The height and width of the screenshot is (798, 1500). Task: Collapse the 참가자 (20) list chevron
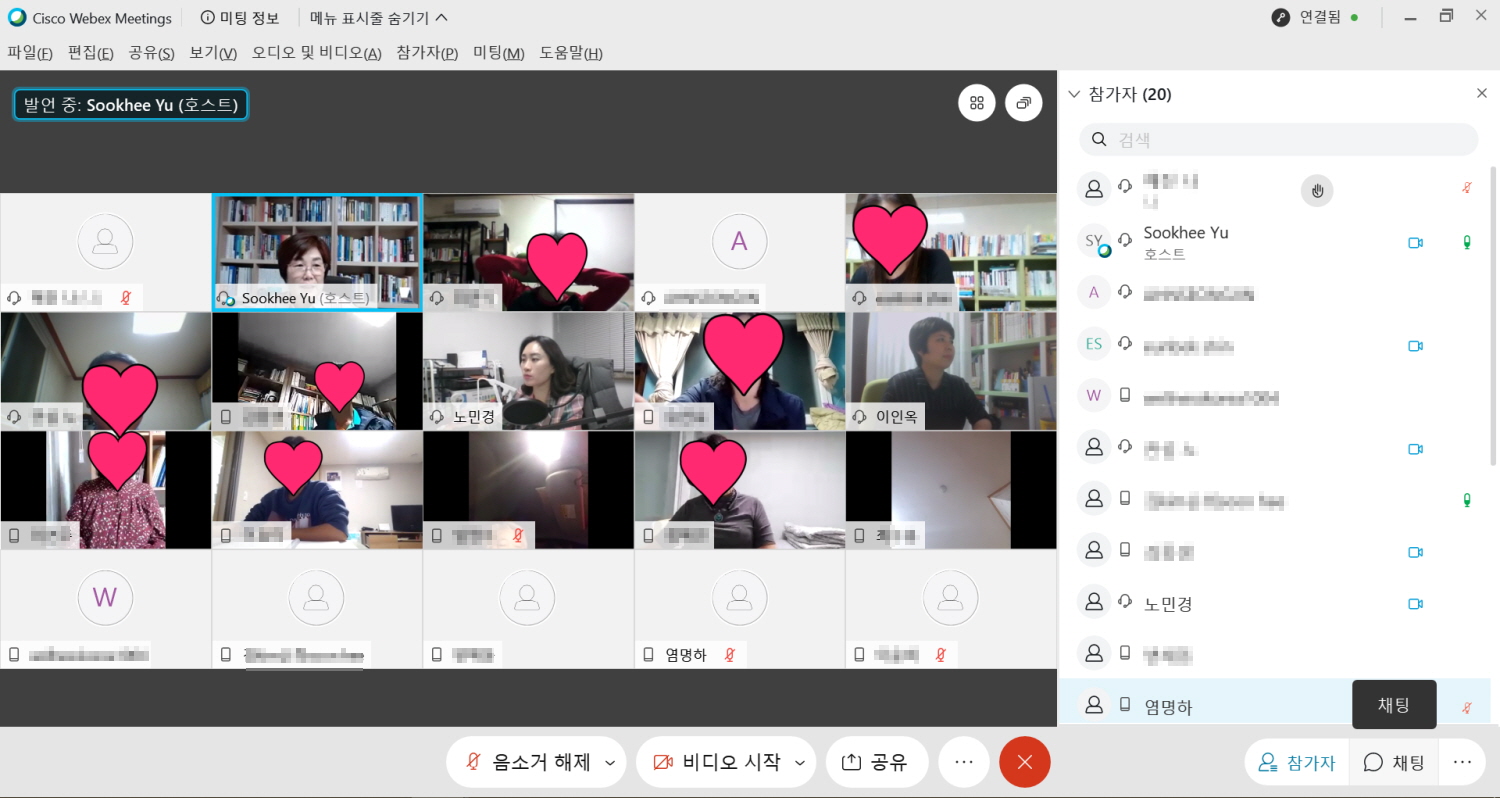point(1075,94)
